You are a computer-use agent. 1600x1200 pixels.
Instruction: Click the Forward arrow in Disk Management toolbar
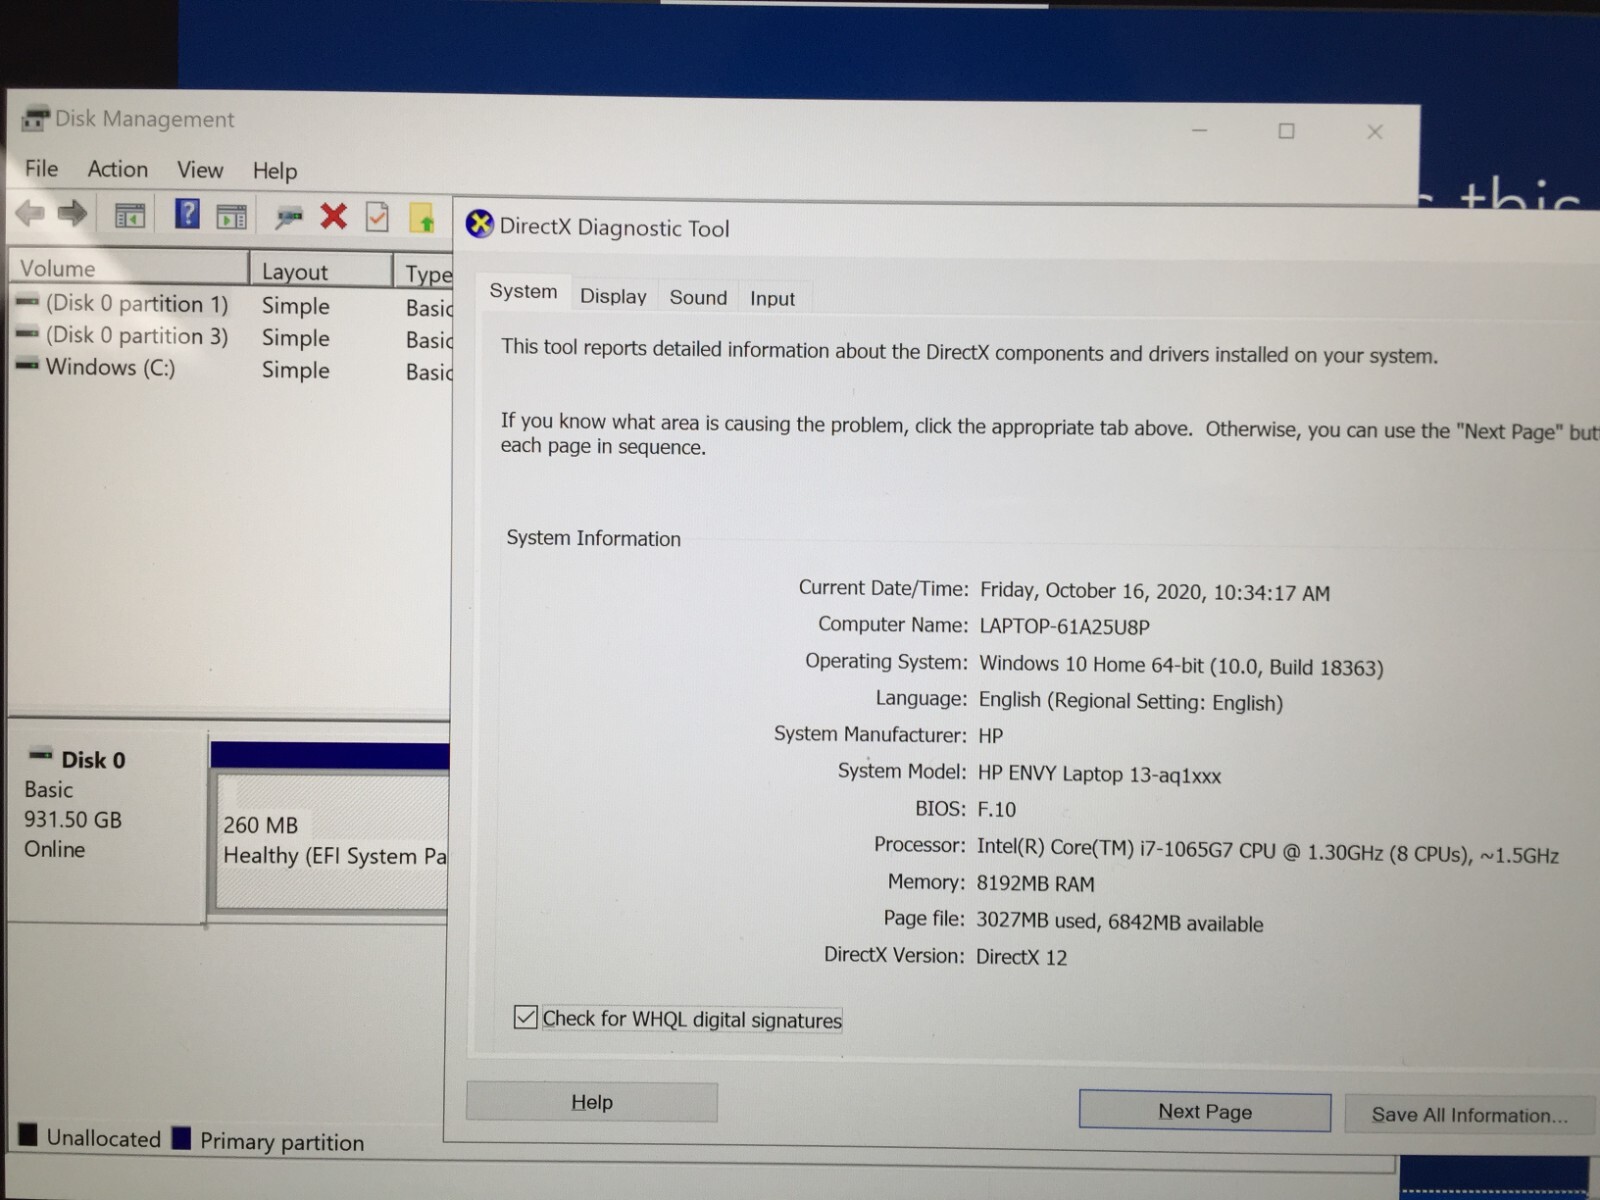tap(72, 212)
